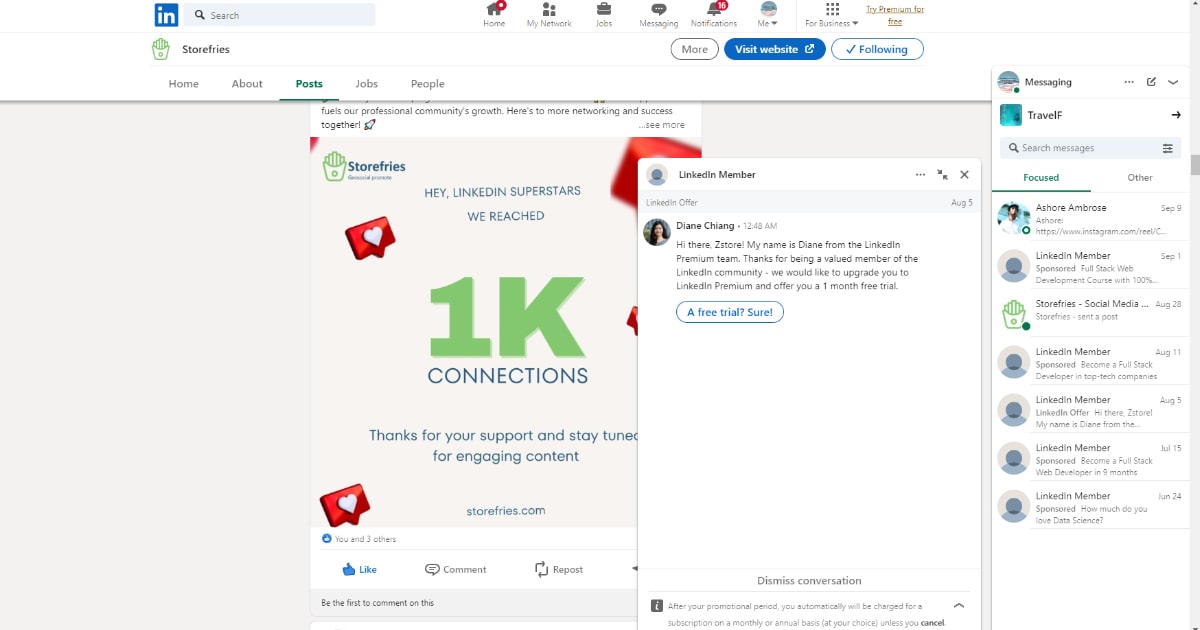Image resolution: width=1200 pixels, height=630 pixels.
Task: Click compose new message icon
Action: tap(1151, 82)
